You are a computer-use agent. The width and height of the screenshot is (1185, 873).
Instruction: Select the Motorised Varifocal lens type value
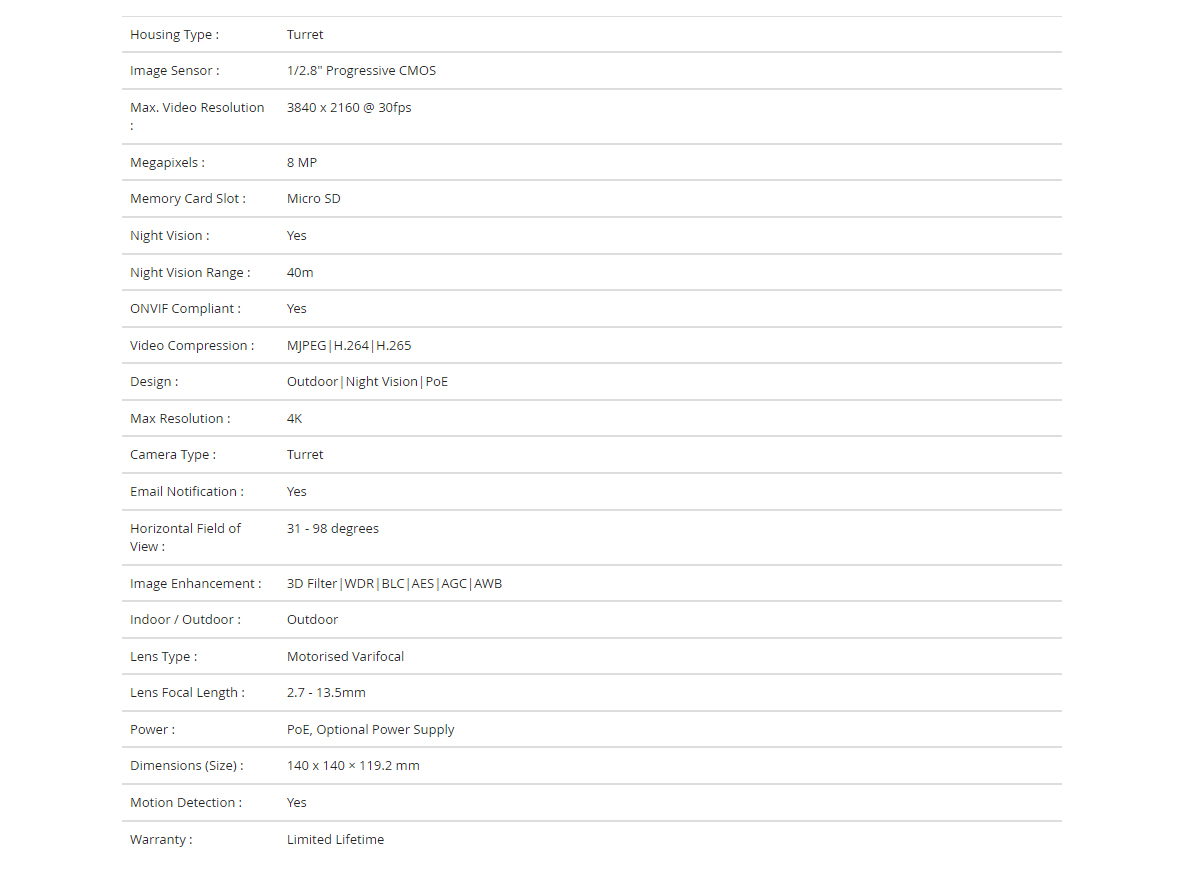[345, 656]
